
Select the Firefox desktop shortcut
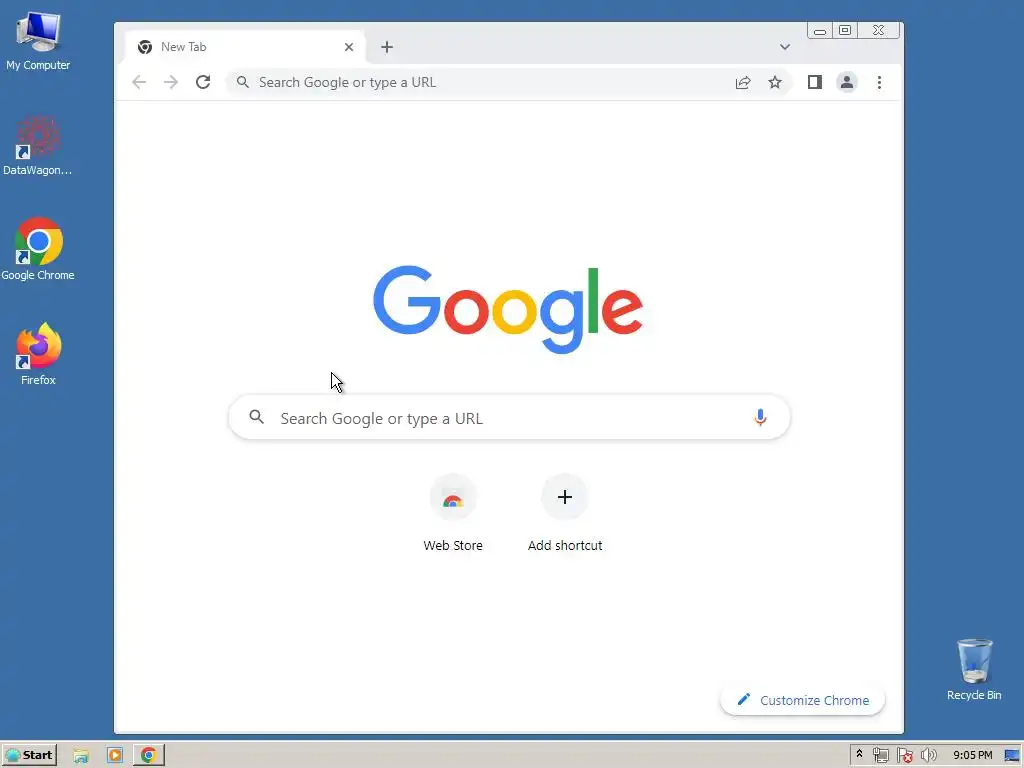pyautogui.click(x=38, y=354)
